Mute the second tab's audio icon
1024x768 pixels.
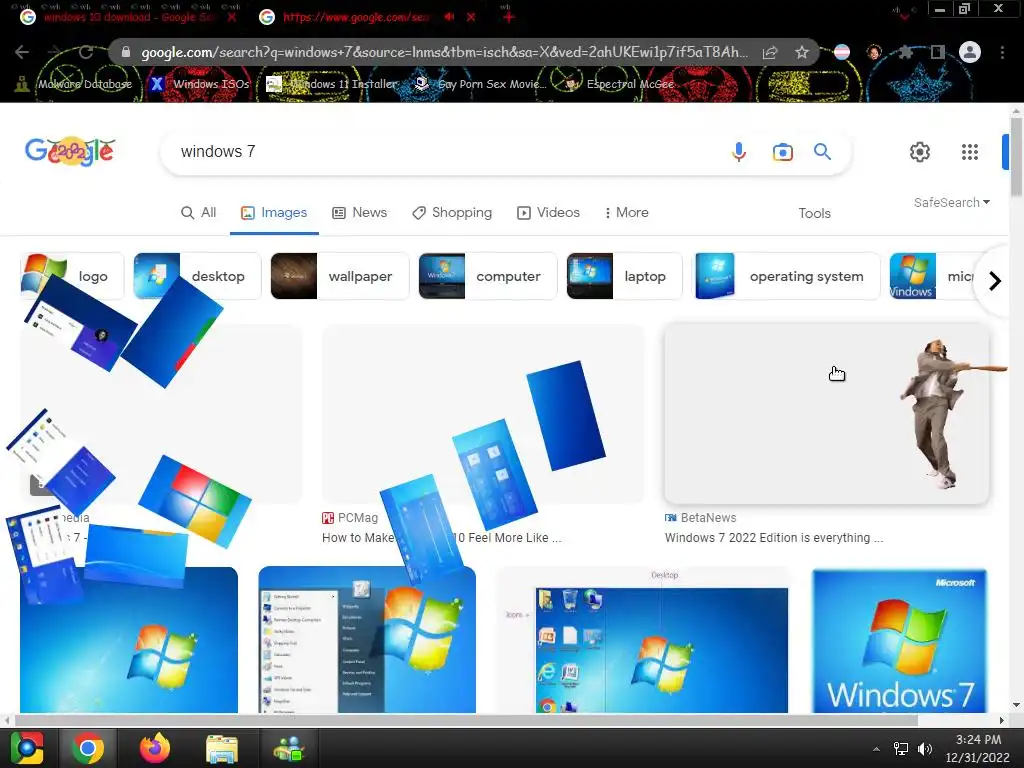coord(449,17)
